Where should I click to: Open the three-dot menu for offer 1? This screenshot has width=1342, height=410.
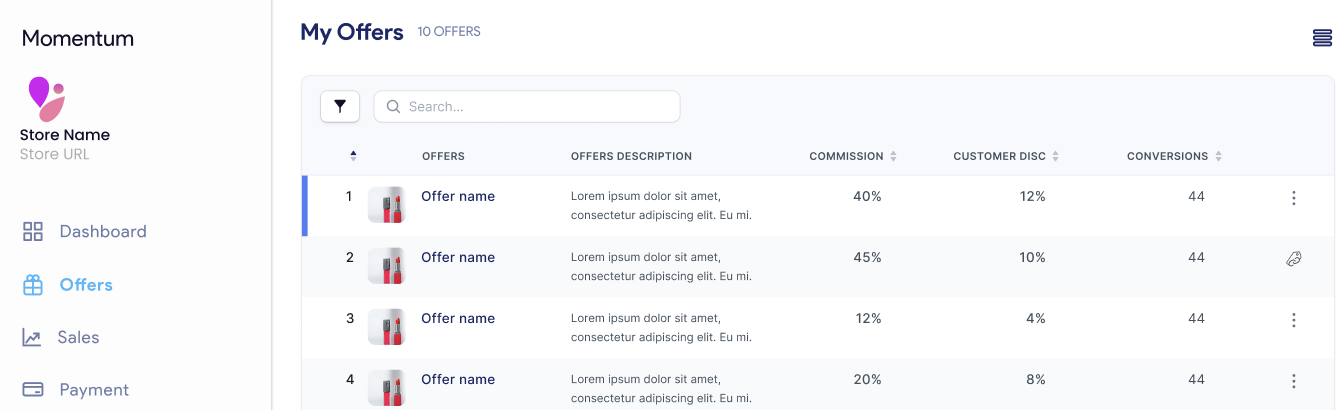1293,198
